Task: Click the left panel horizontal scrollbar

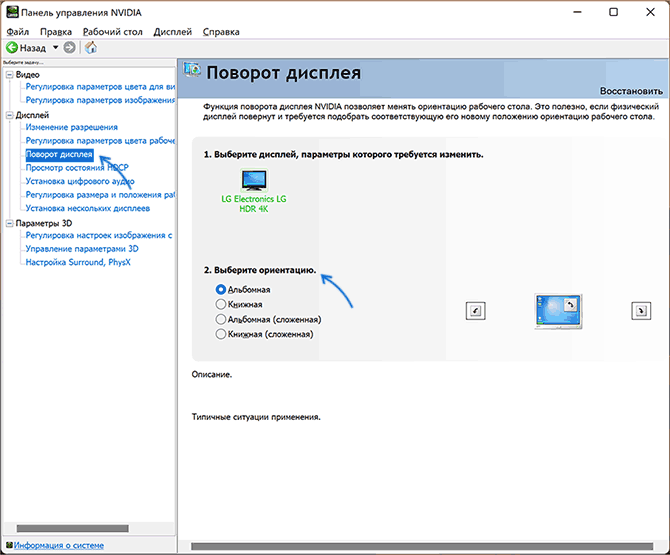Action: (72, 529)
